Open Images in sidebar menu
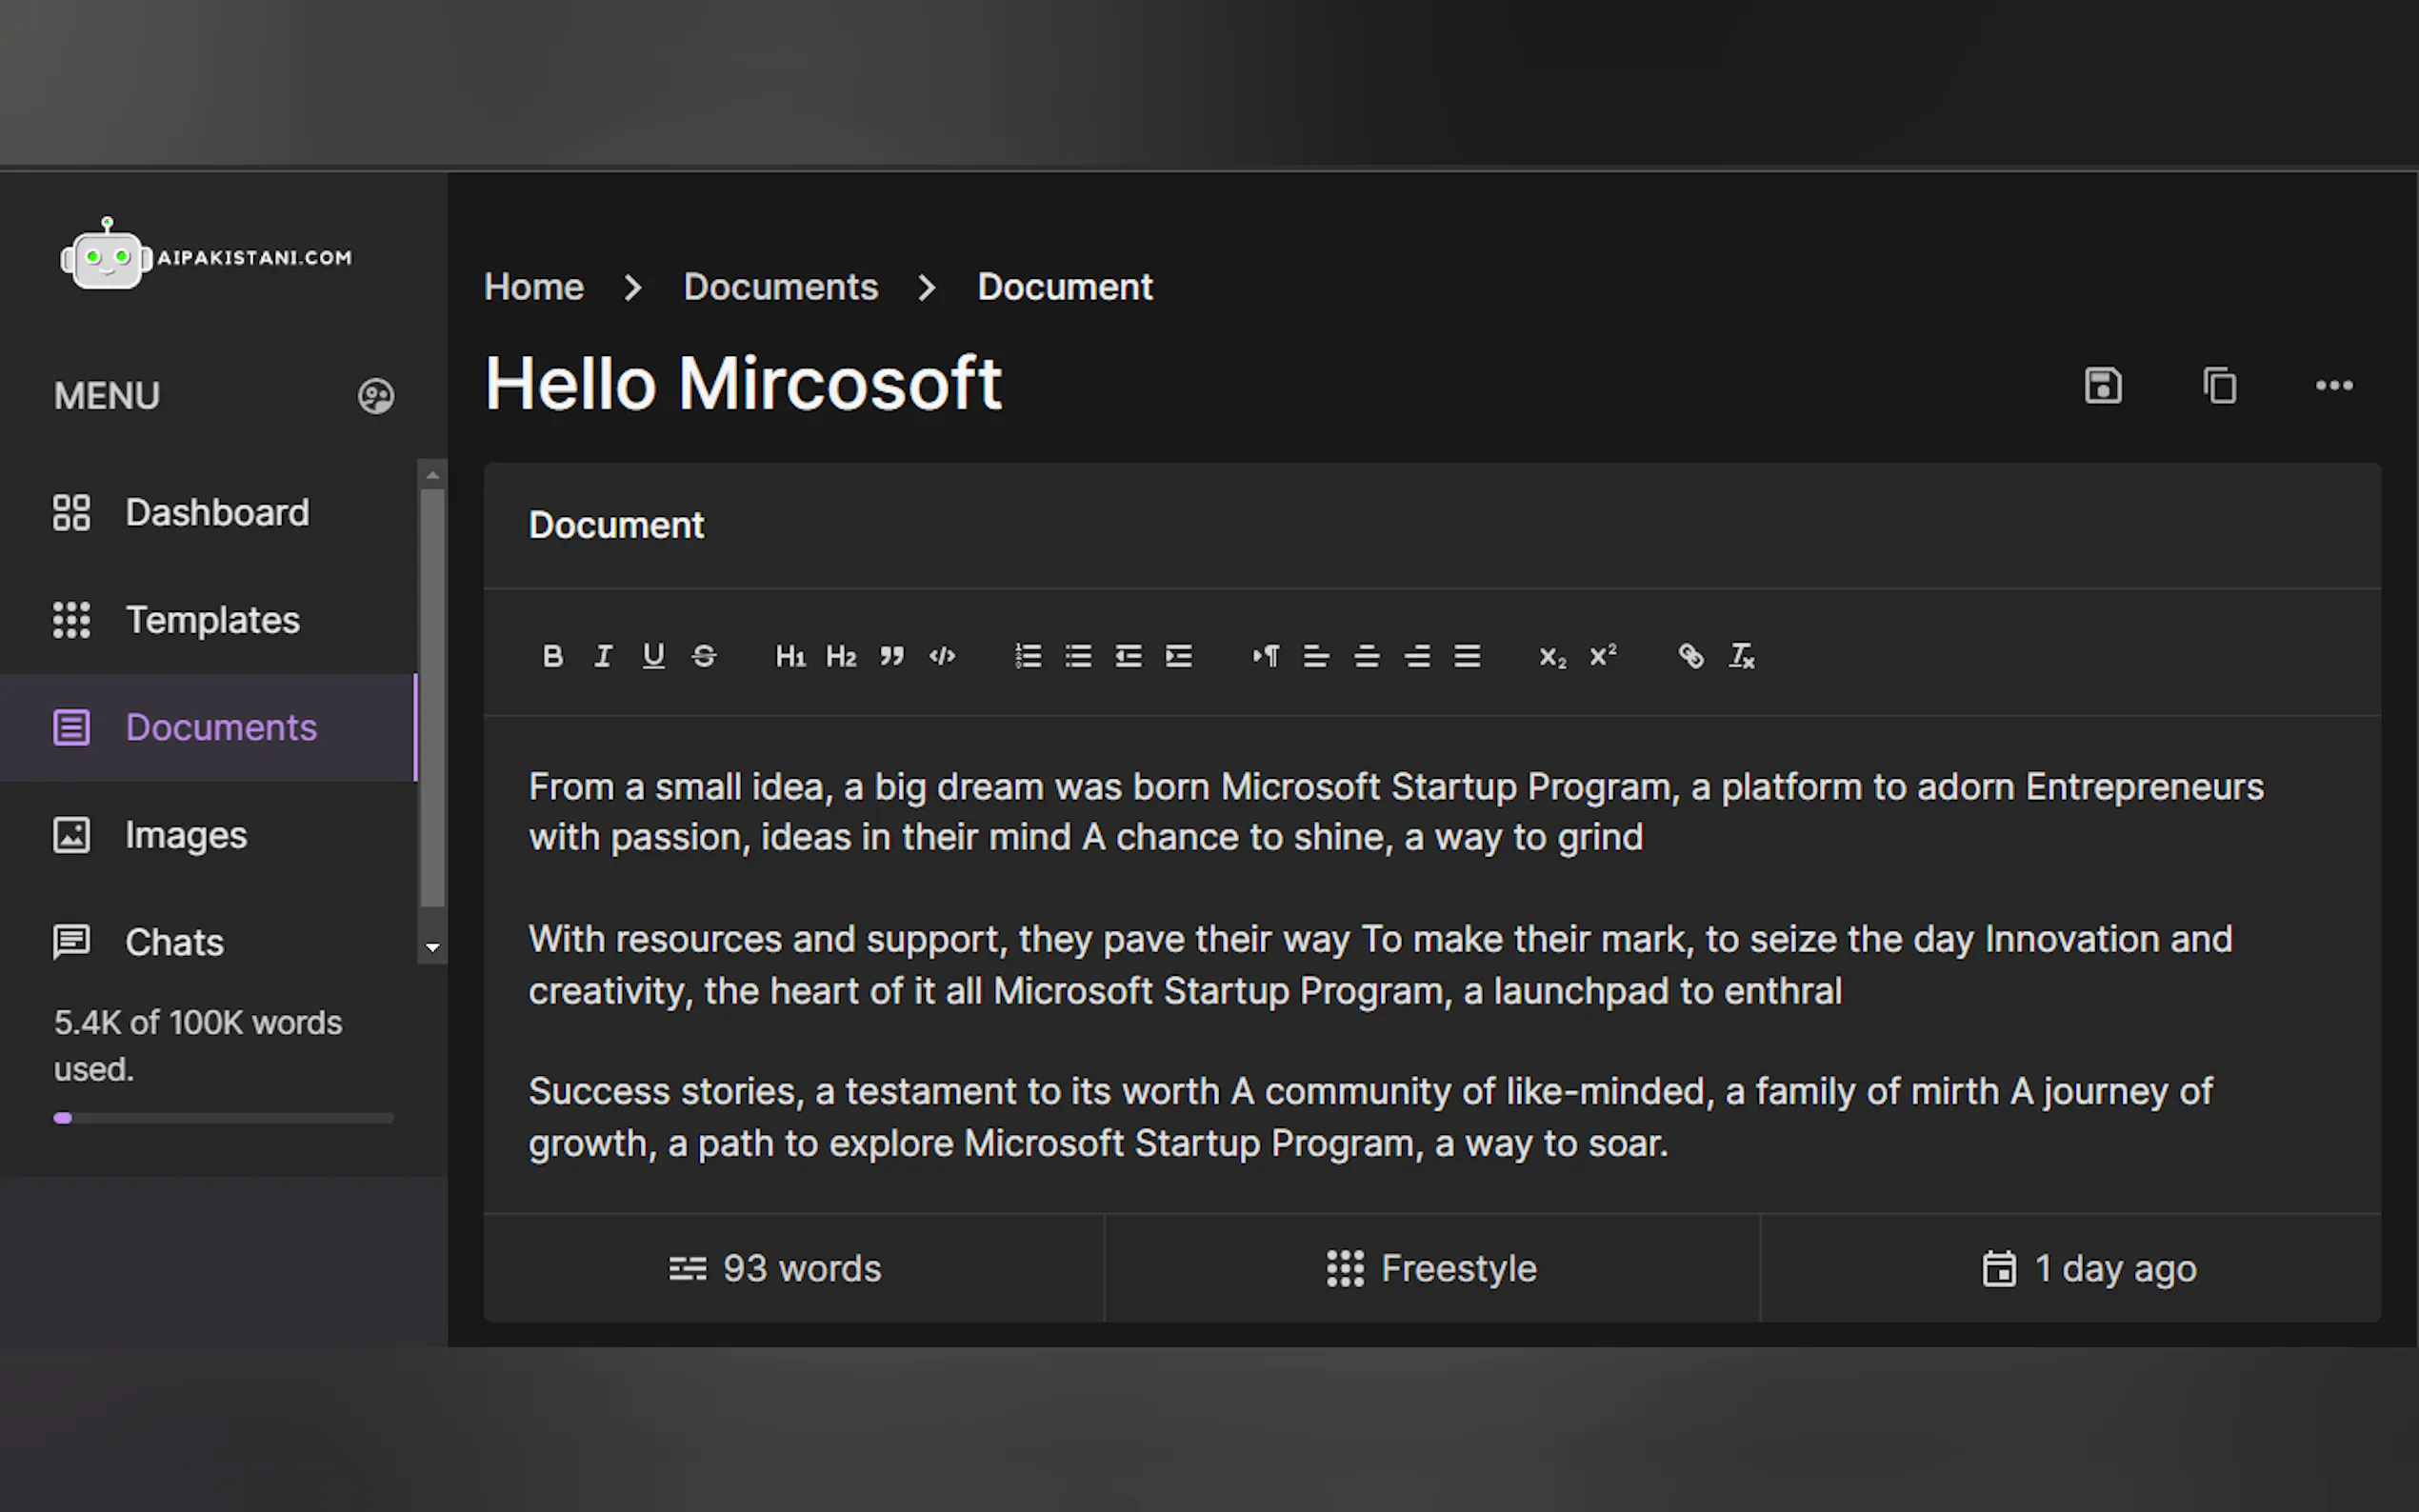 point(186,835)
